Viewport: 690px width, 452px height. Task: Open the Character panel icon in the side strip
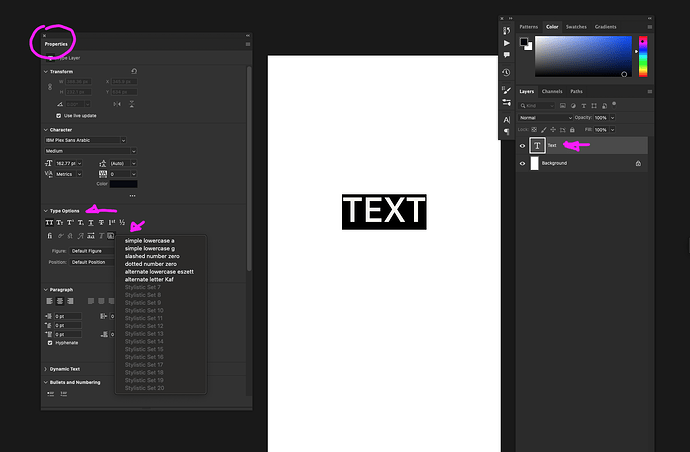(507, 120)
